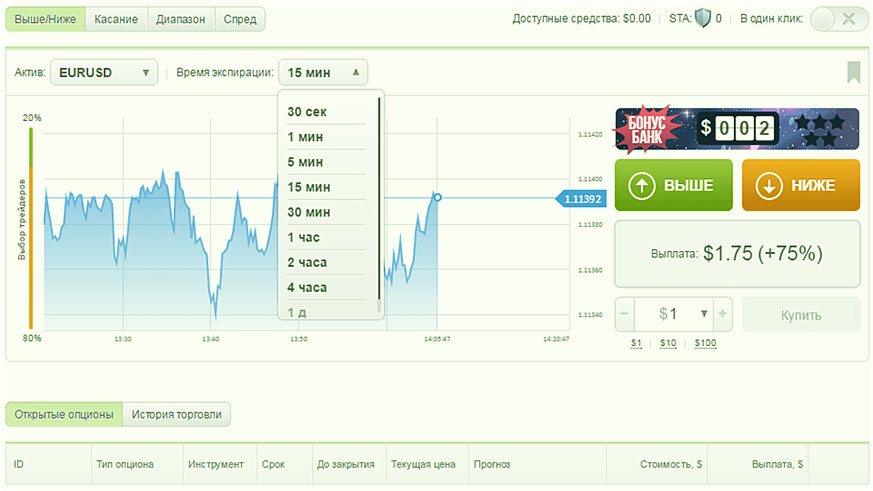Collapse the expiration time dropdown

point(323,72)
